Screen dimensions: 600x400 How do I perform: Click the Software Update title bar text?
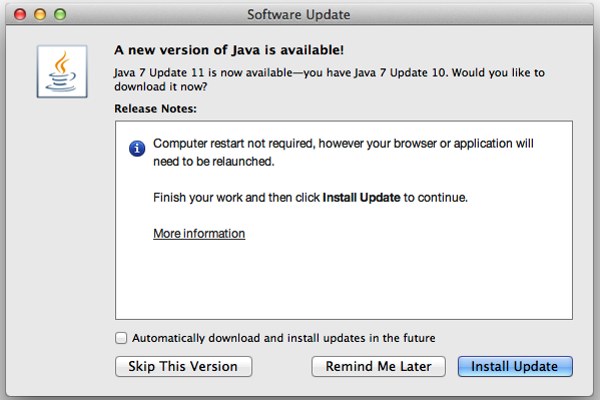click(298, 15)
